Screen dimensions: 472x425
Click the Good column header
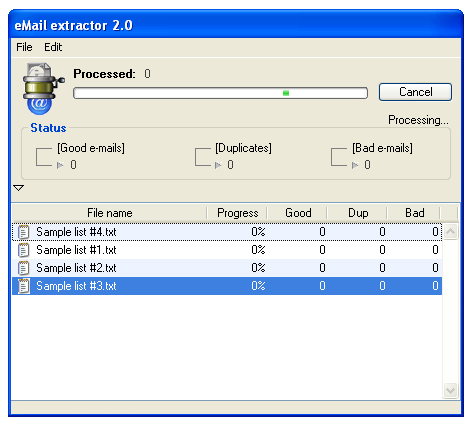pyautogui.click(x=297, y=213)
